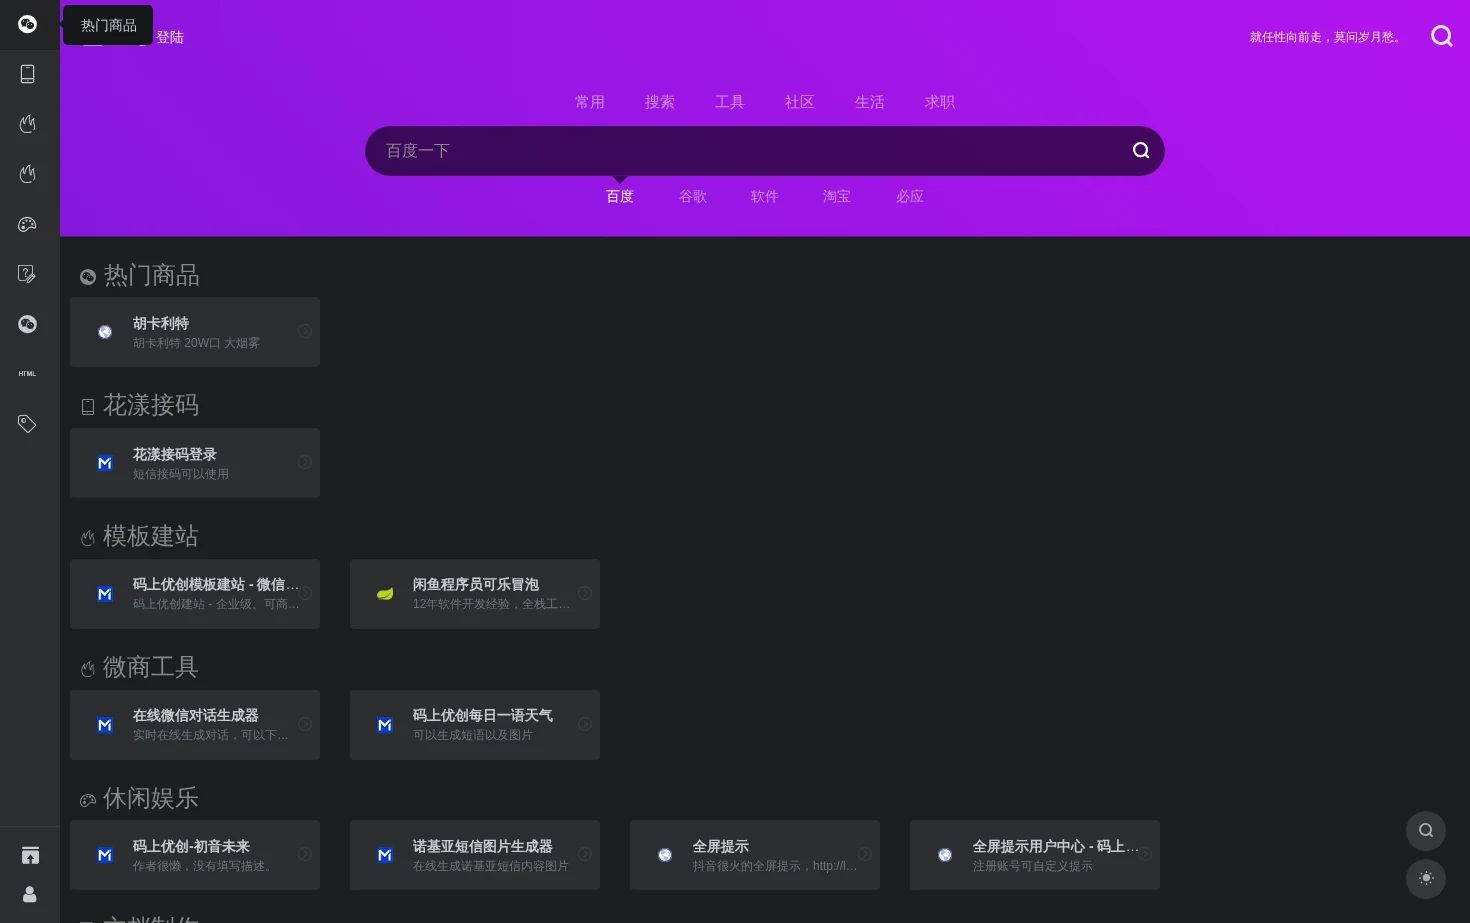
Task: Switch to 搜索 search category
Action: 660,102
